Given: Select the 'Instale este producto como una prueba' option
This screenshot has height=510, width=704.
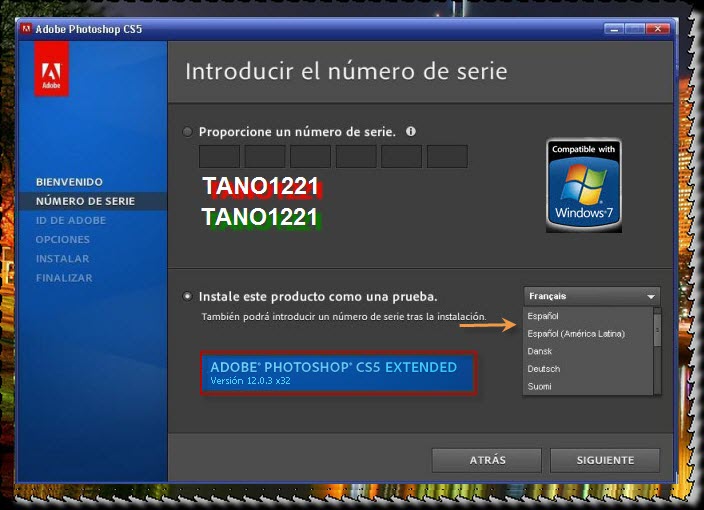Looking at the screenshot, I should (x=188, y=296).
